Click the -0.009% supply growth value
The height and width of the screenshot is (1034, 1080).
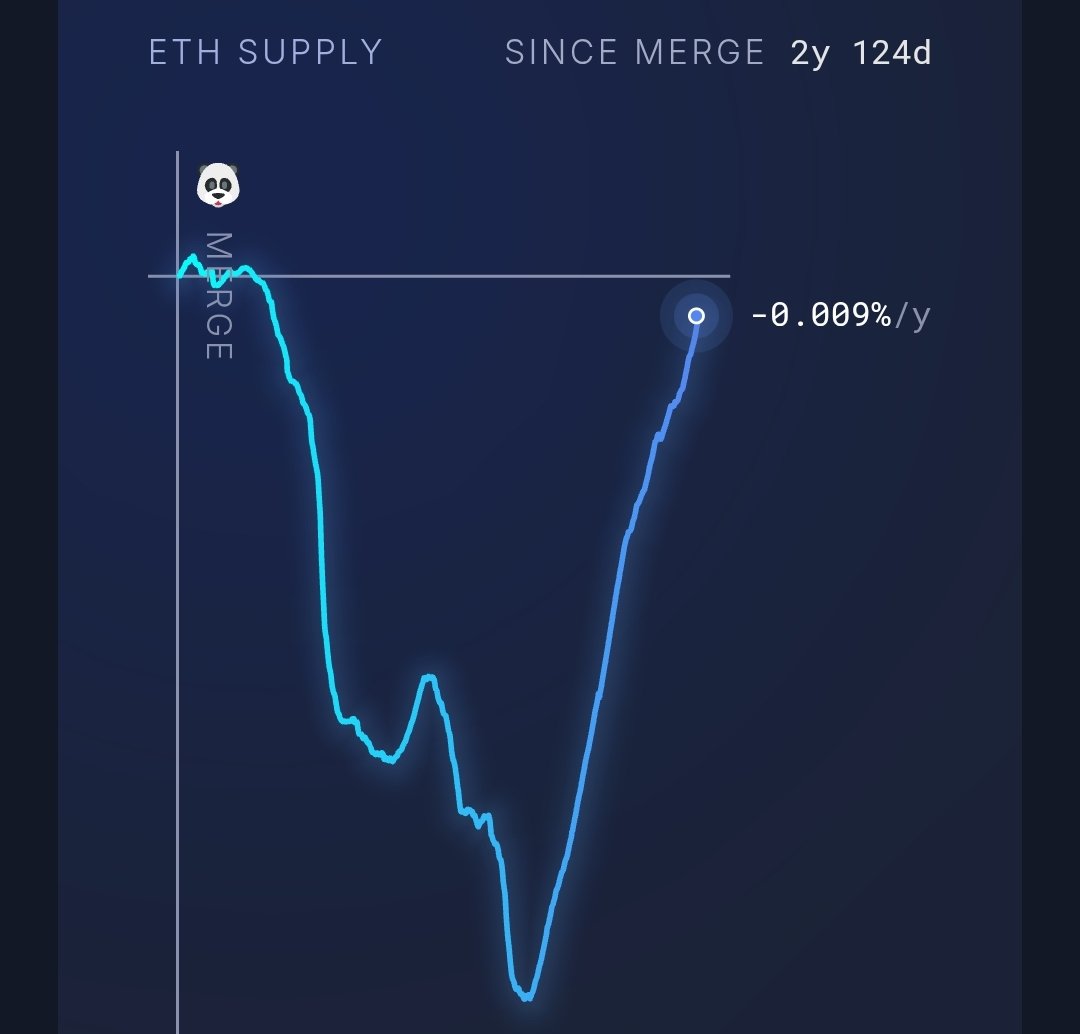(820, 315)
